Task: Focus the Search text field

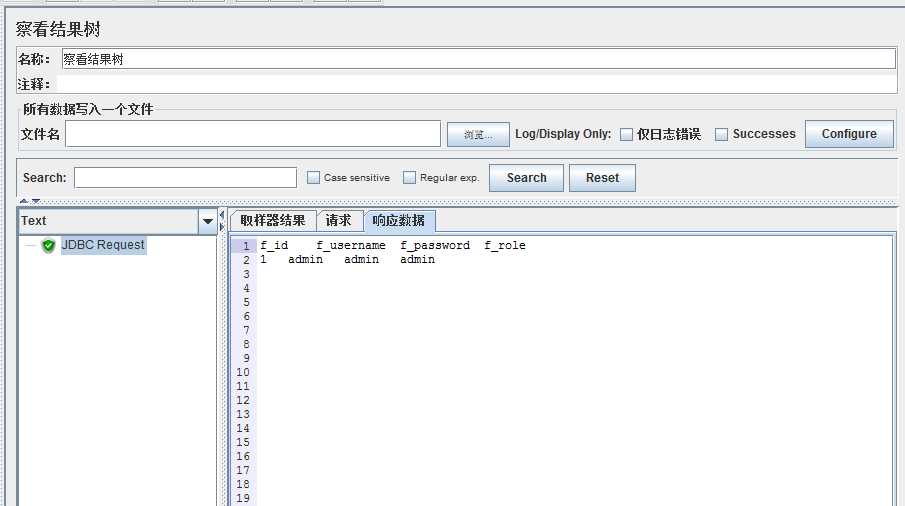Action: pyautogui.click(x=185, y=178)
